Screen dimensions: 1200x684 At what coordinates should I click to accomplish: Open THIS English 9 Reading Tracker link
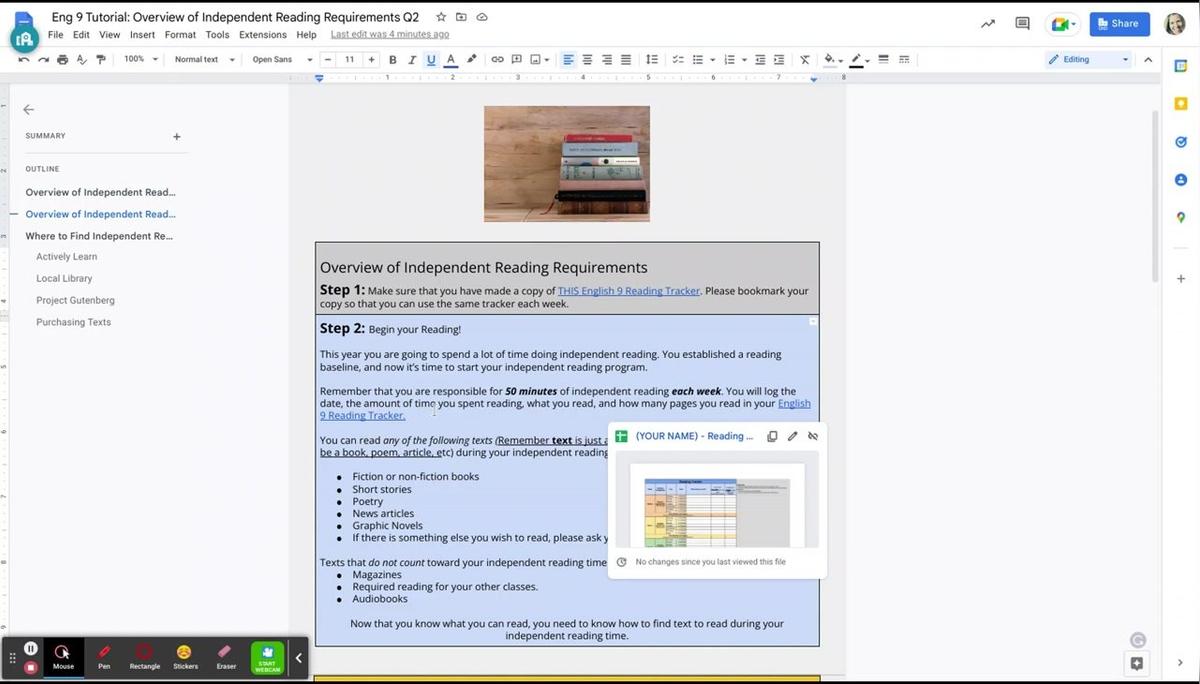pos(628,291)
